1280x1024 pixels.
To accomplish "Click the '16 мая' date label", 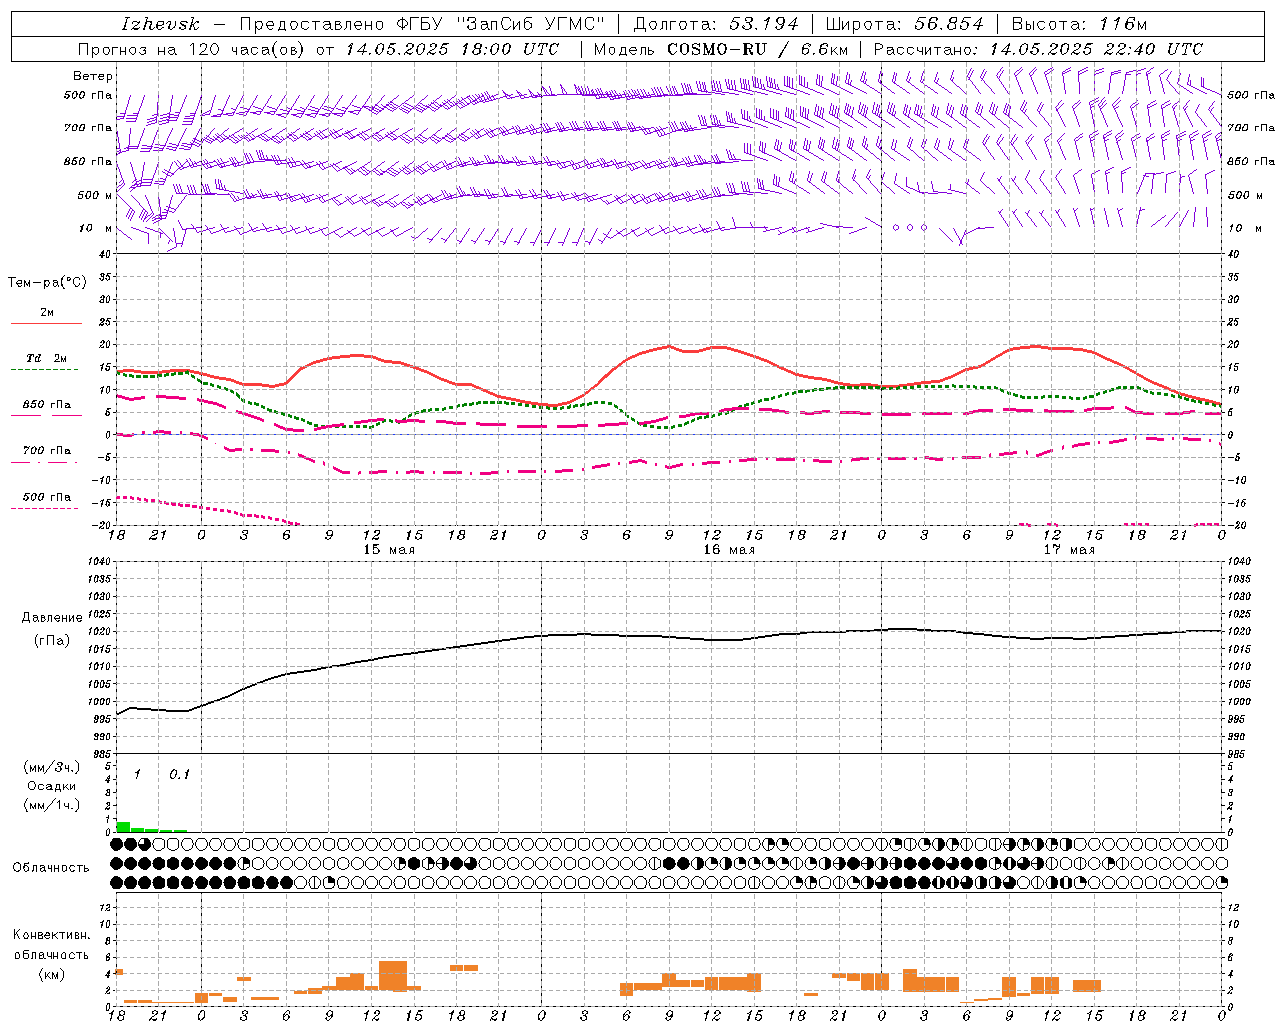I will pyautogui.click(x=728, y=550).
